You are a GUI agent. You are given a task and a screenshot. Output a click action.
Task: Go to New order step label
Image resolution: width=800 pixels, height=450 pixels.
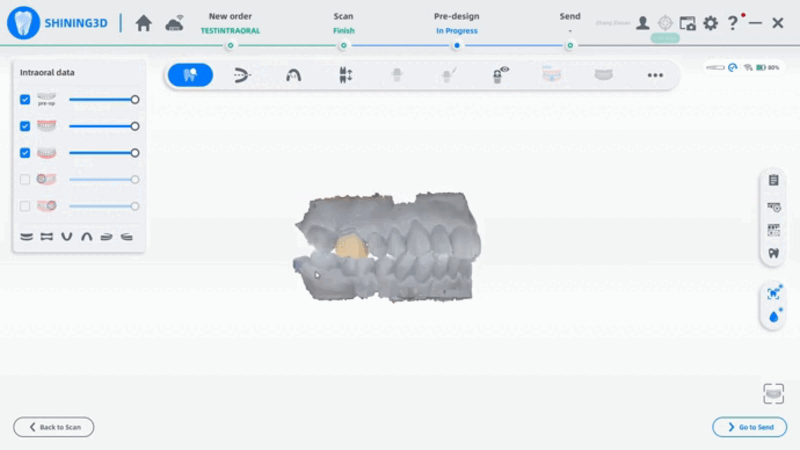pyautogui.click(x=230, y=16)
